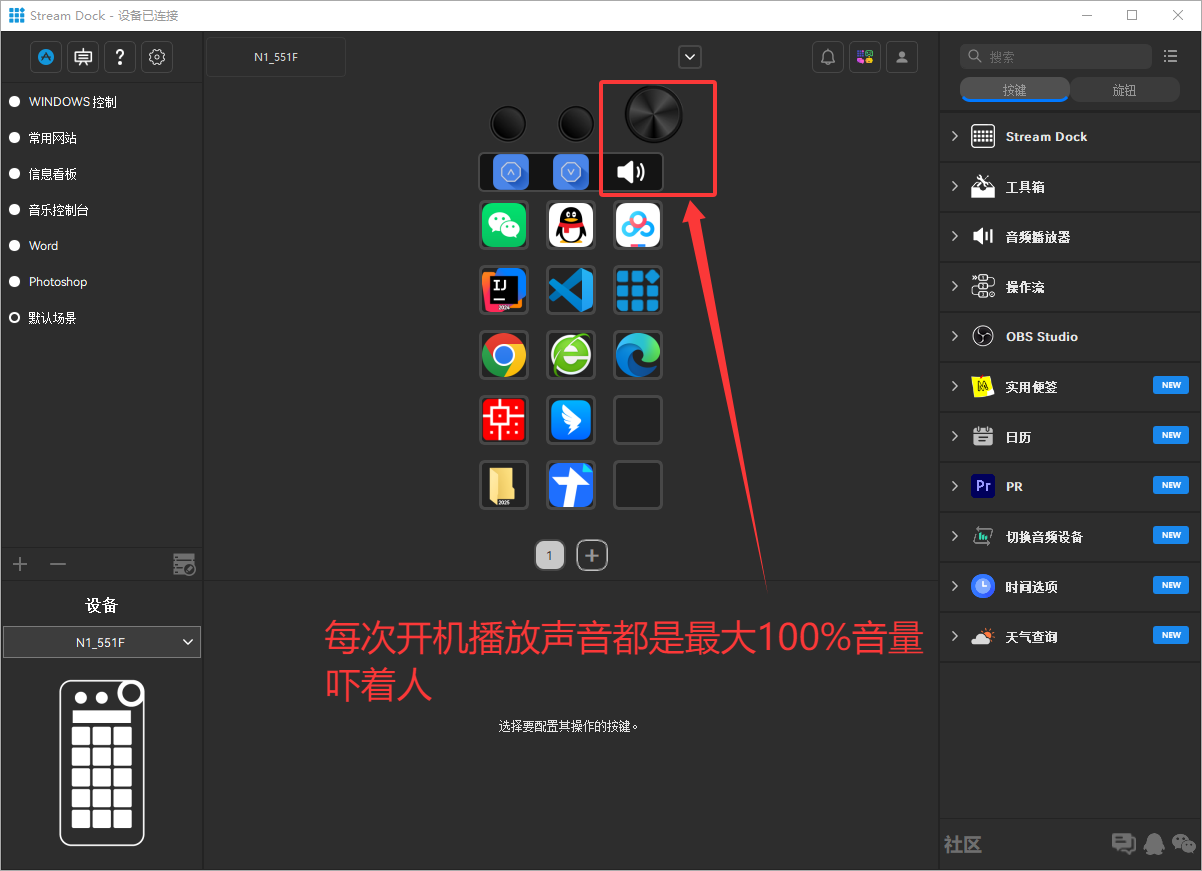This screenshot has height=871, width=1202.
Task: Click the blue up-arrow logo button
Action: (46, 57)
